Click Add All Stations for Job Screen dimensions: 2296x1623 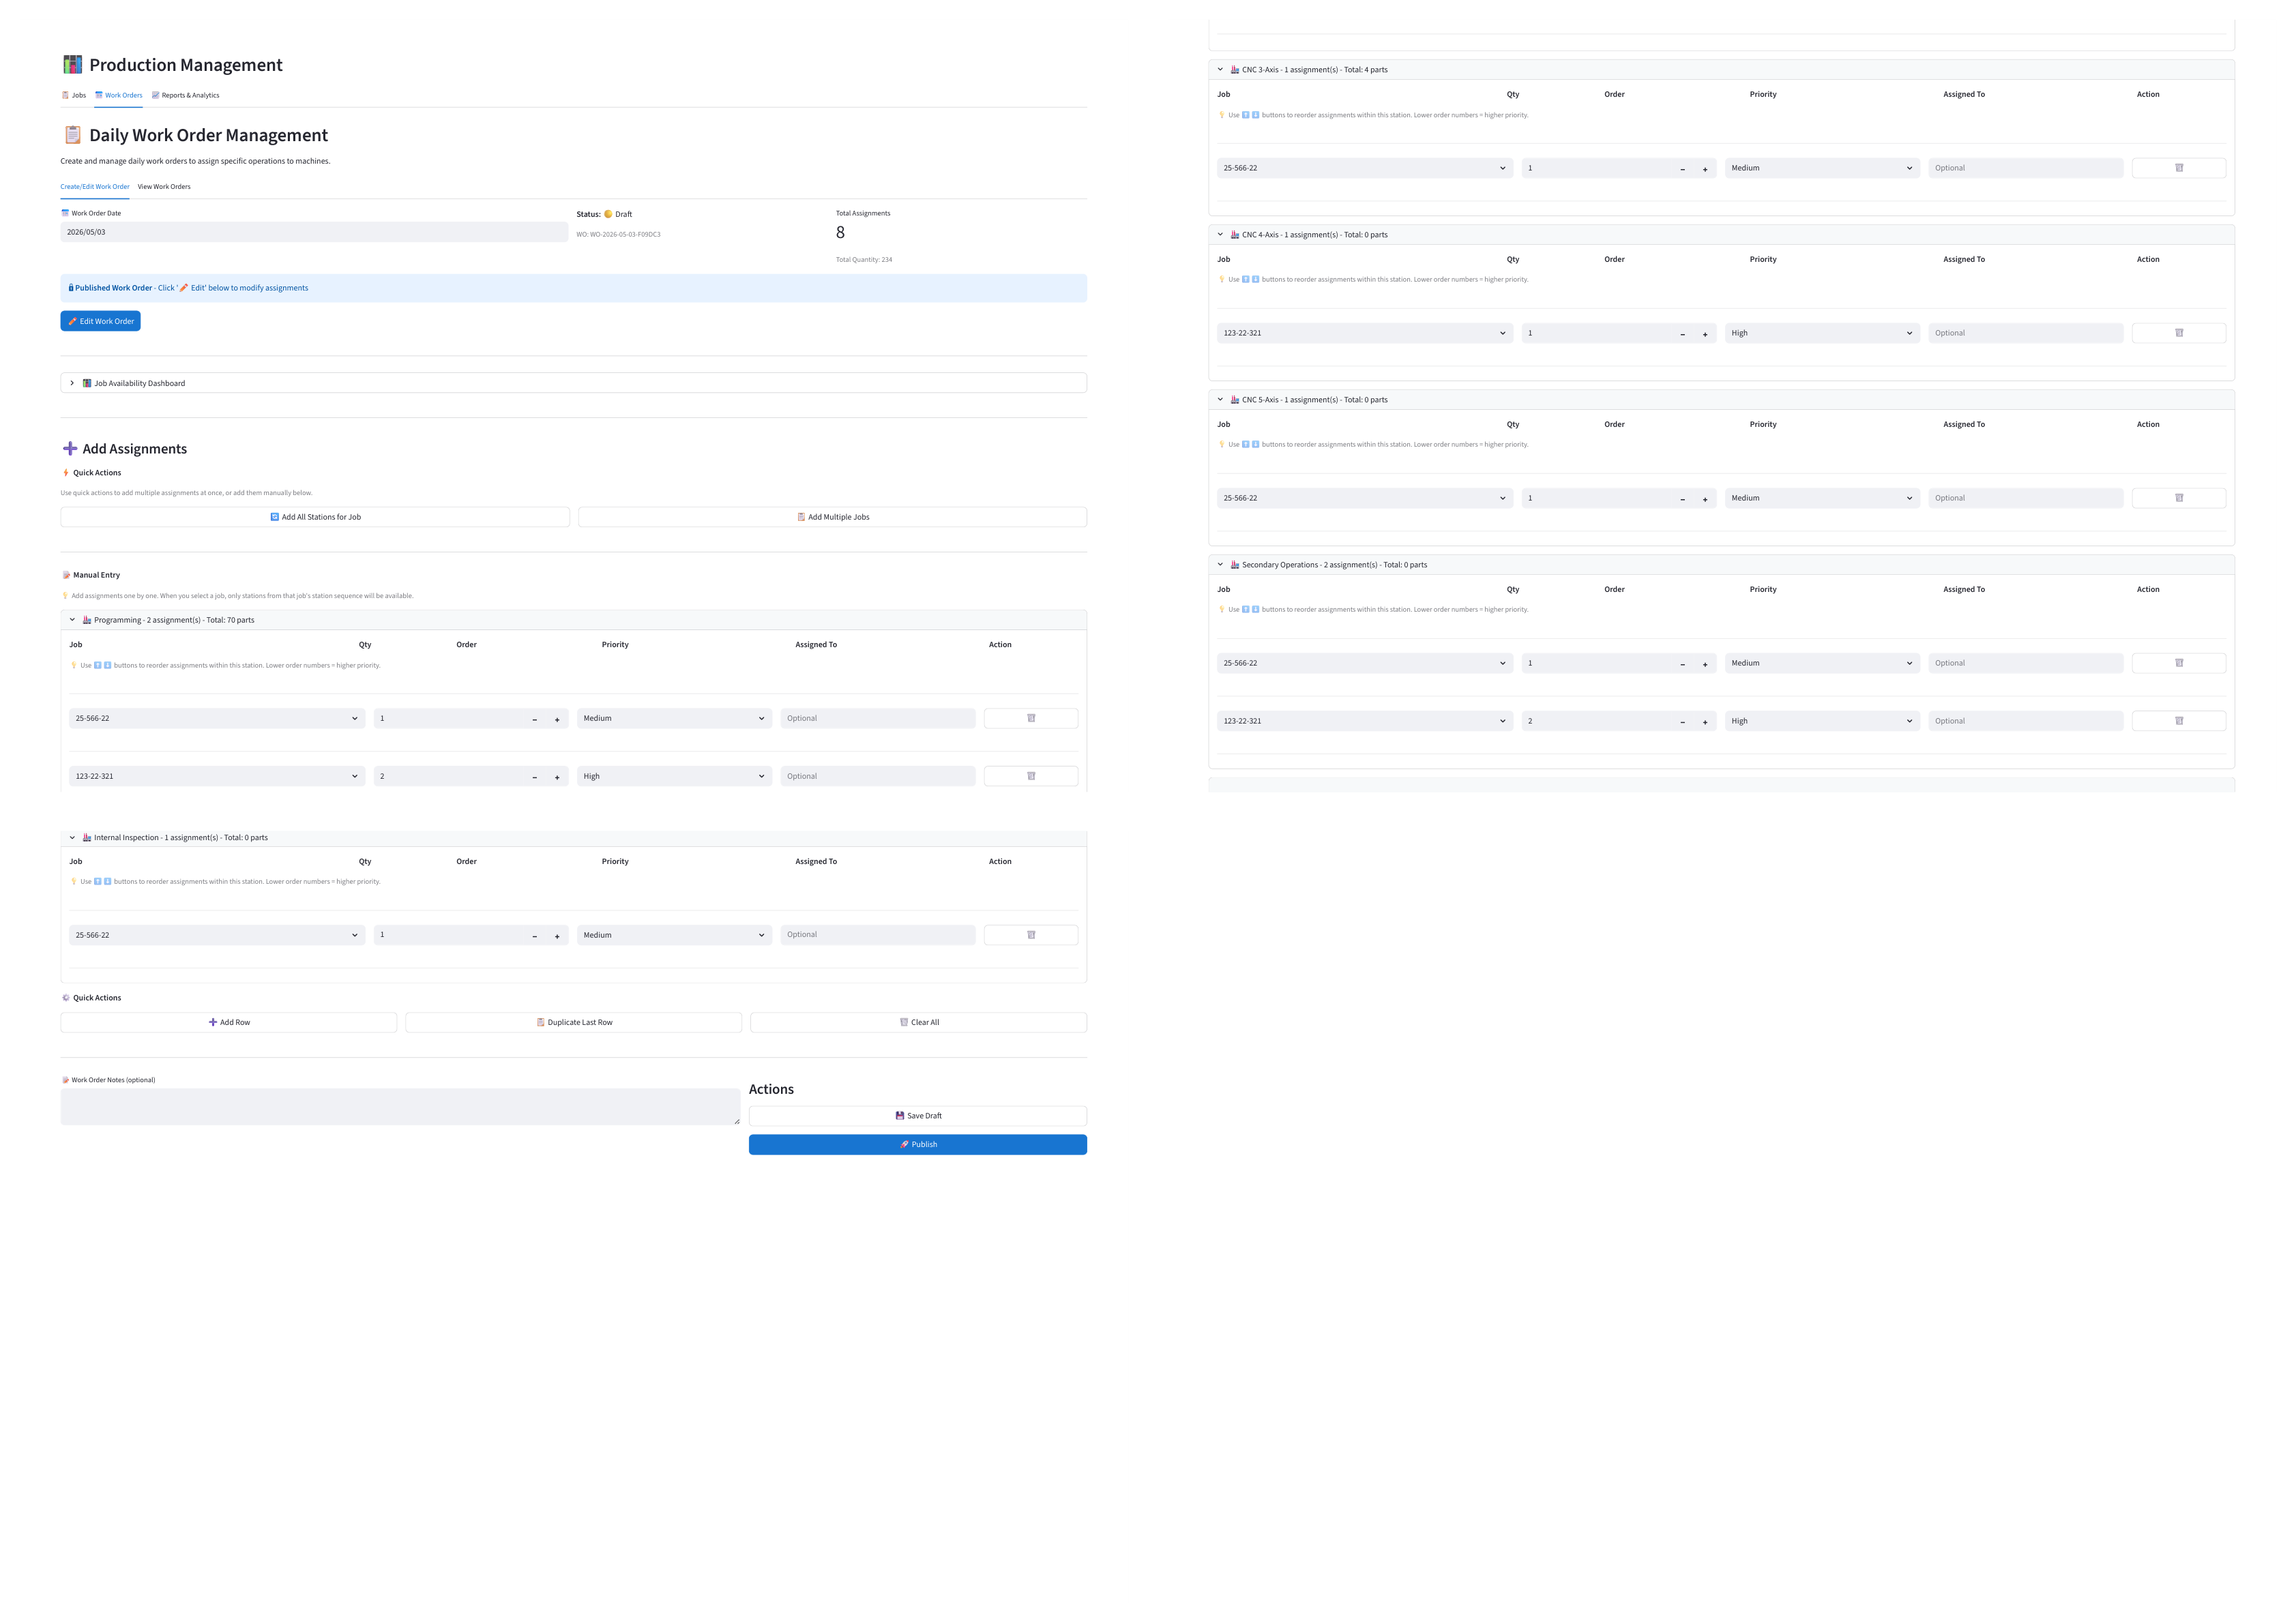[x=315, y=517]
